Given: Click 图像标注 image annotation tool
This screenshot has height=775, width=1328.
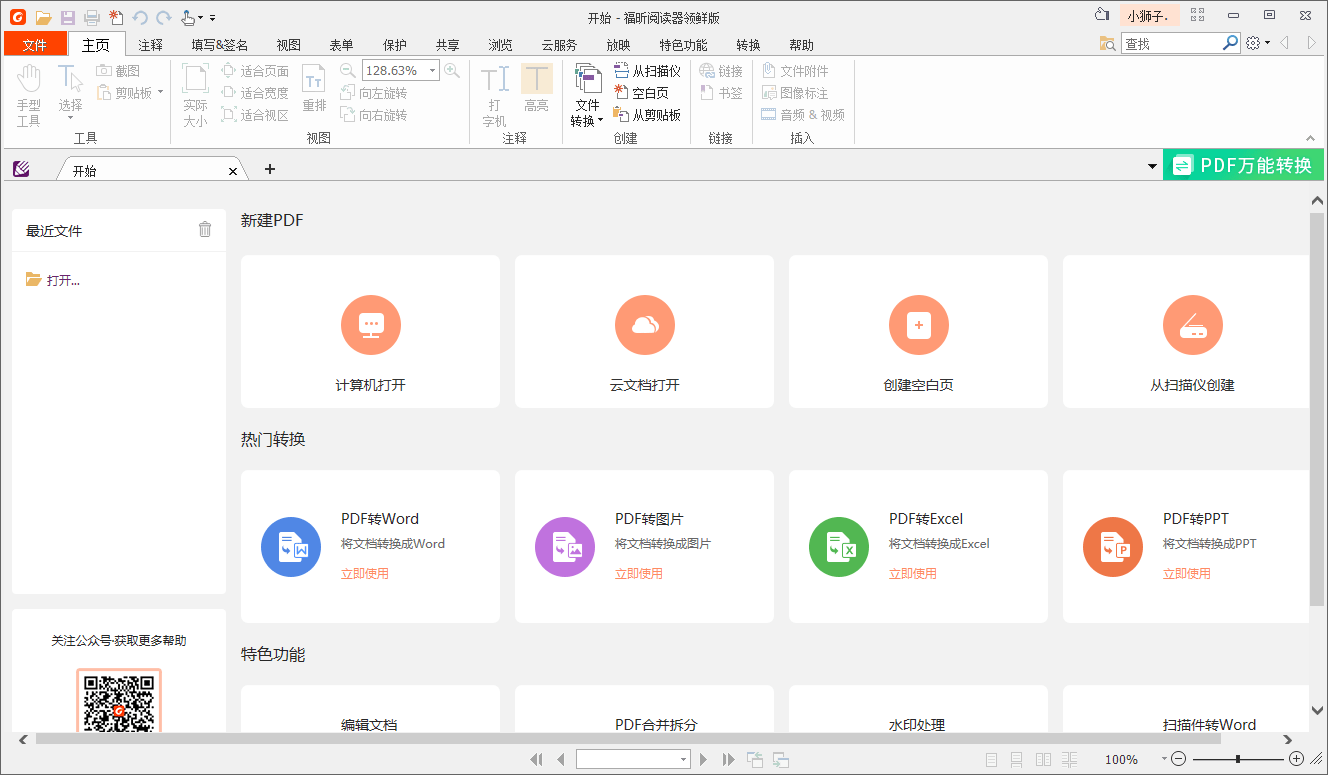Looking at the screenshot, I should tap(795, 93).
